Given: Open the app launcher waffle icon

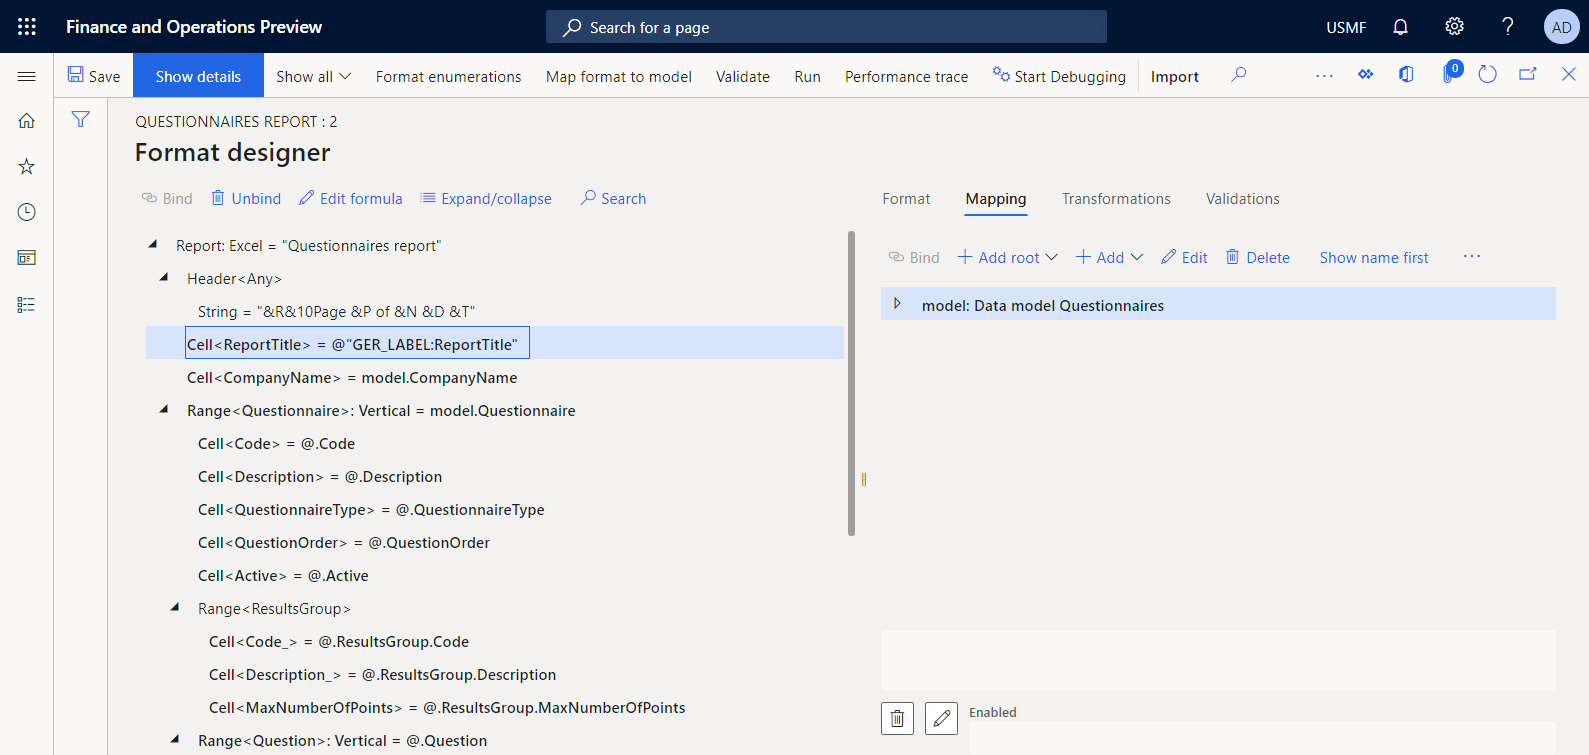Looking at the screenshot, I should (27, 27).
